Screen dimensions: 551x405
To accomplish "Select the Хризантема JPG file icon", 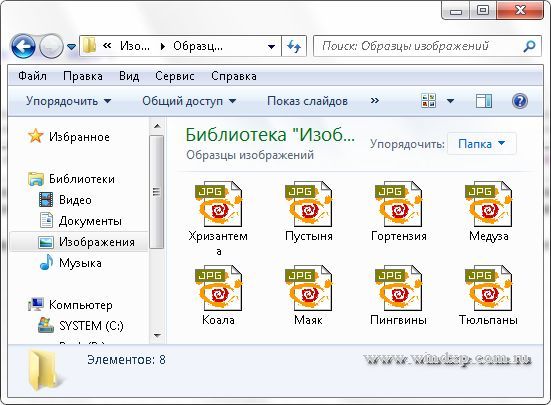I will (x=218, y=204).
